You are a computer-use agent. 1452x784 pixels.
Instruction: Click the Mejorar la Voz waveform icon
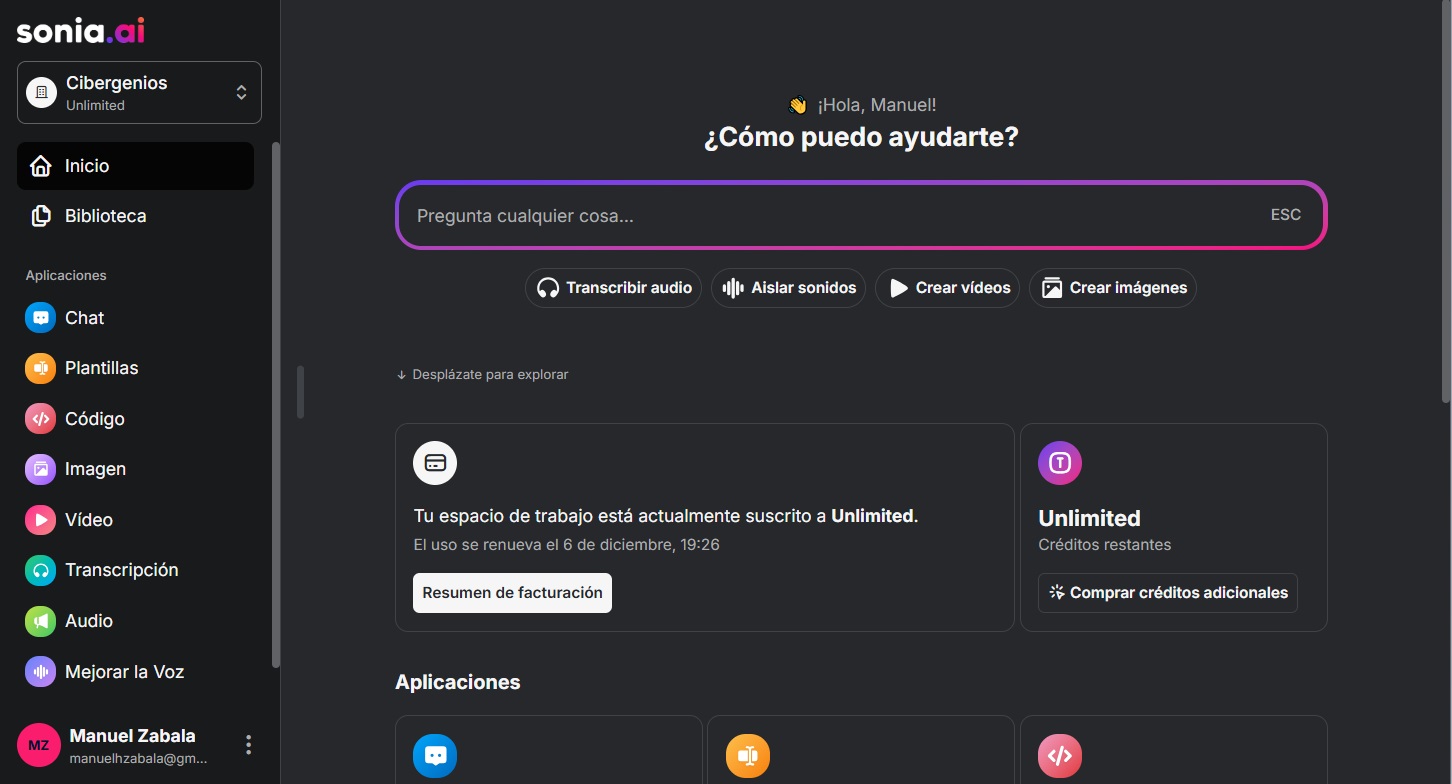41,672
